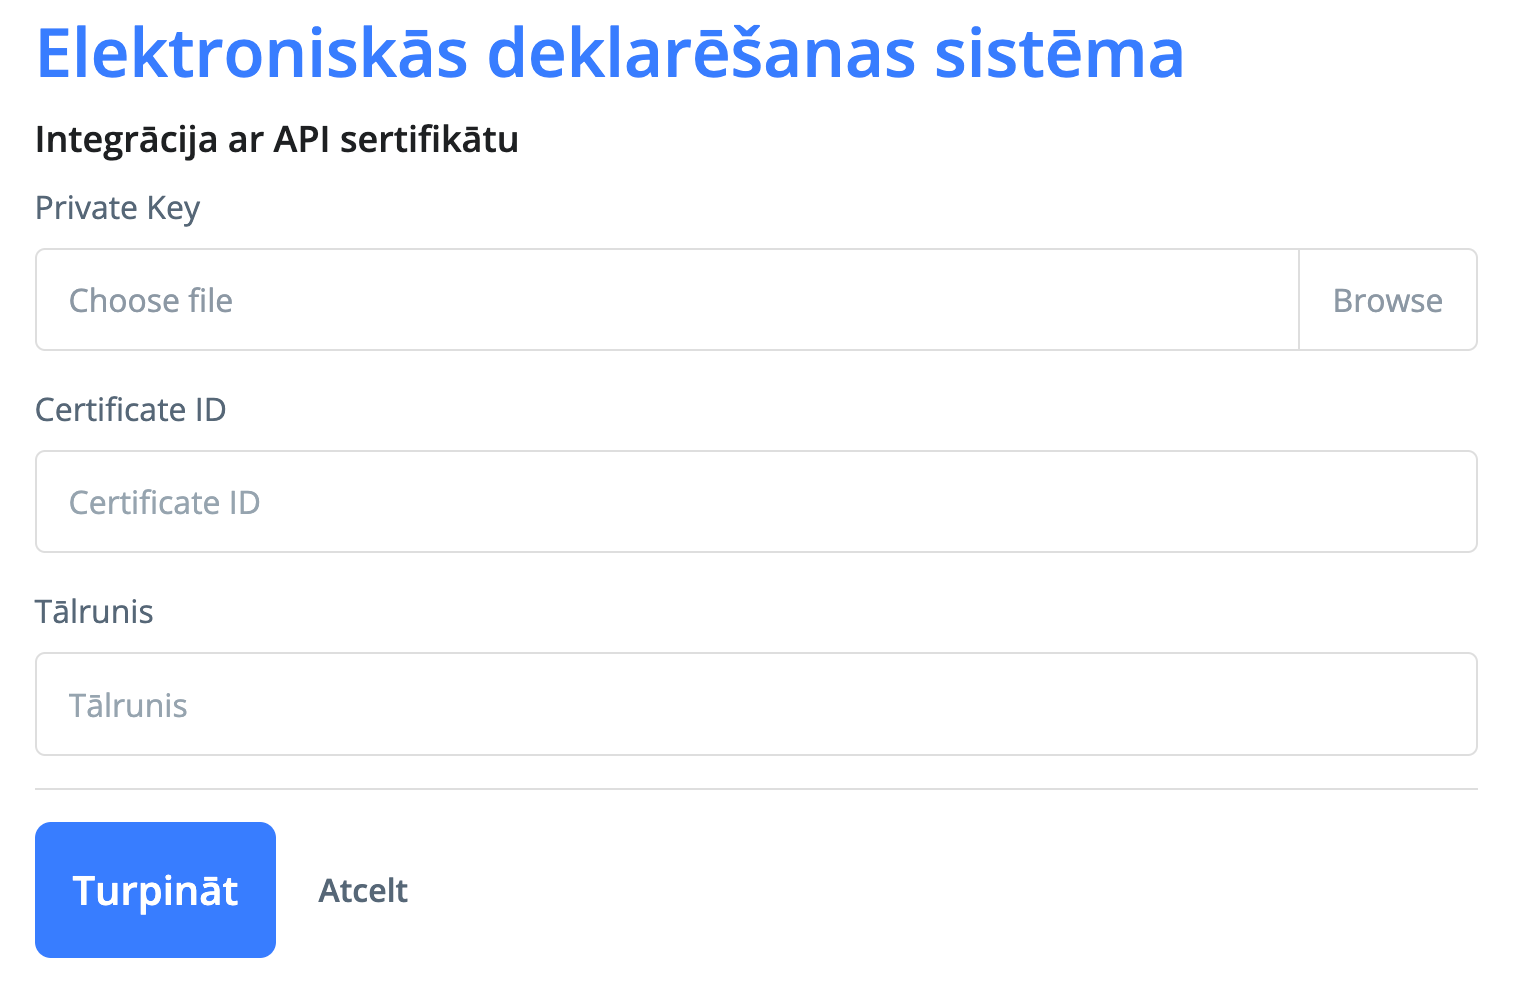
Task: Click the Tālrunis label above the input
Action: [95, 612]
